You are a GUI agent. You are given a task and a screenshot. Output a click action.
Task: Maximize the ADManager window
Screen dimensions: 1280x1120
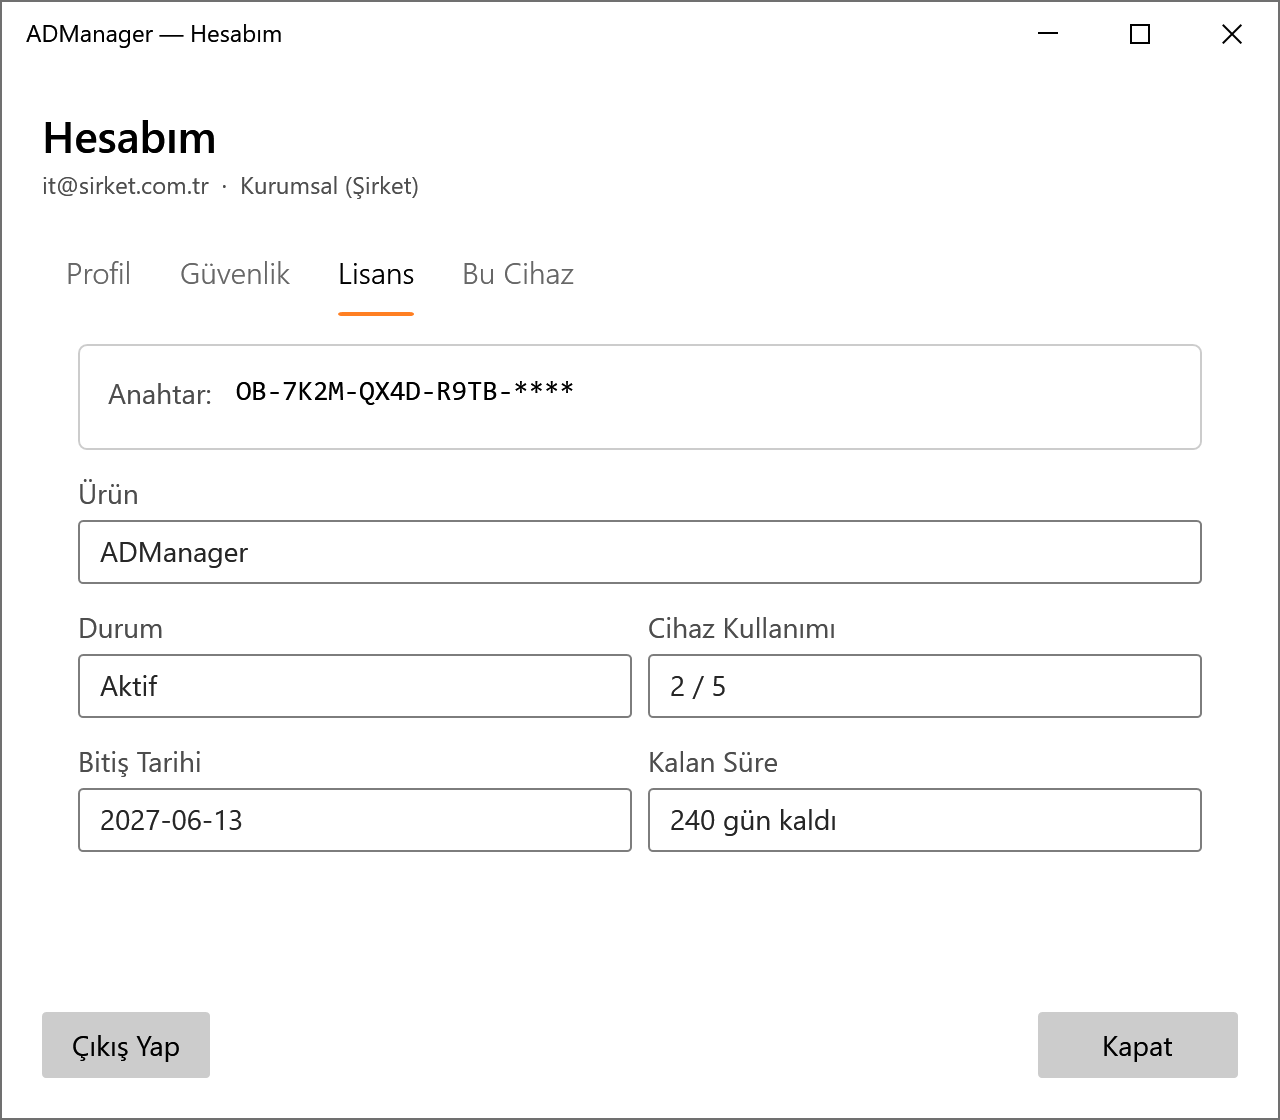(x=1140, y=34)
